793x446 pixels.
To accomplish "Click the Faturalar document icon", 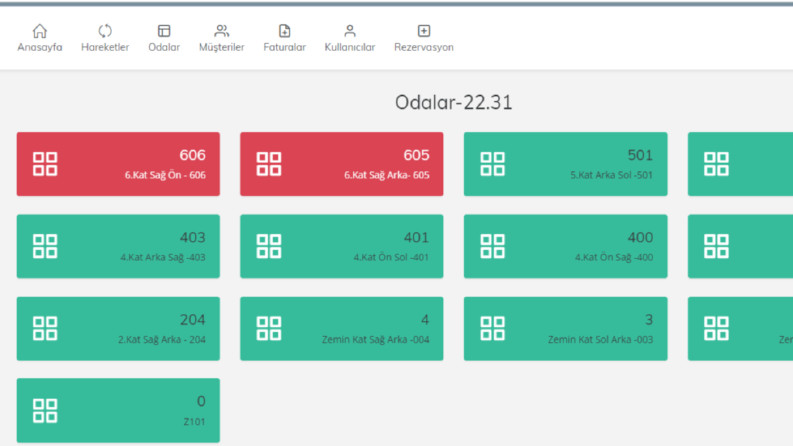I will 285,31.
